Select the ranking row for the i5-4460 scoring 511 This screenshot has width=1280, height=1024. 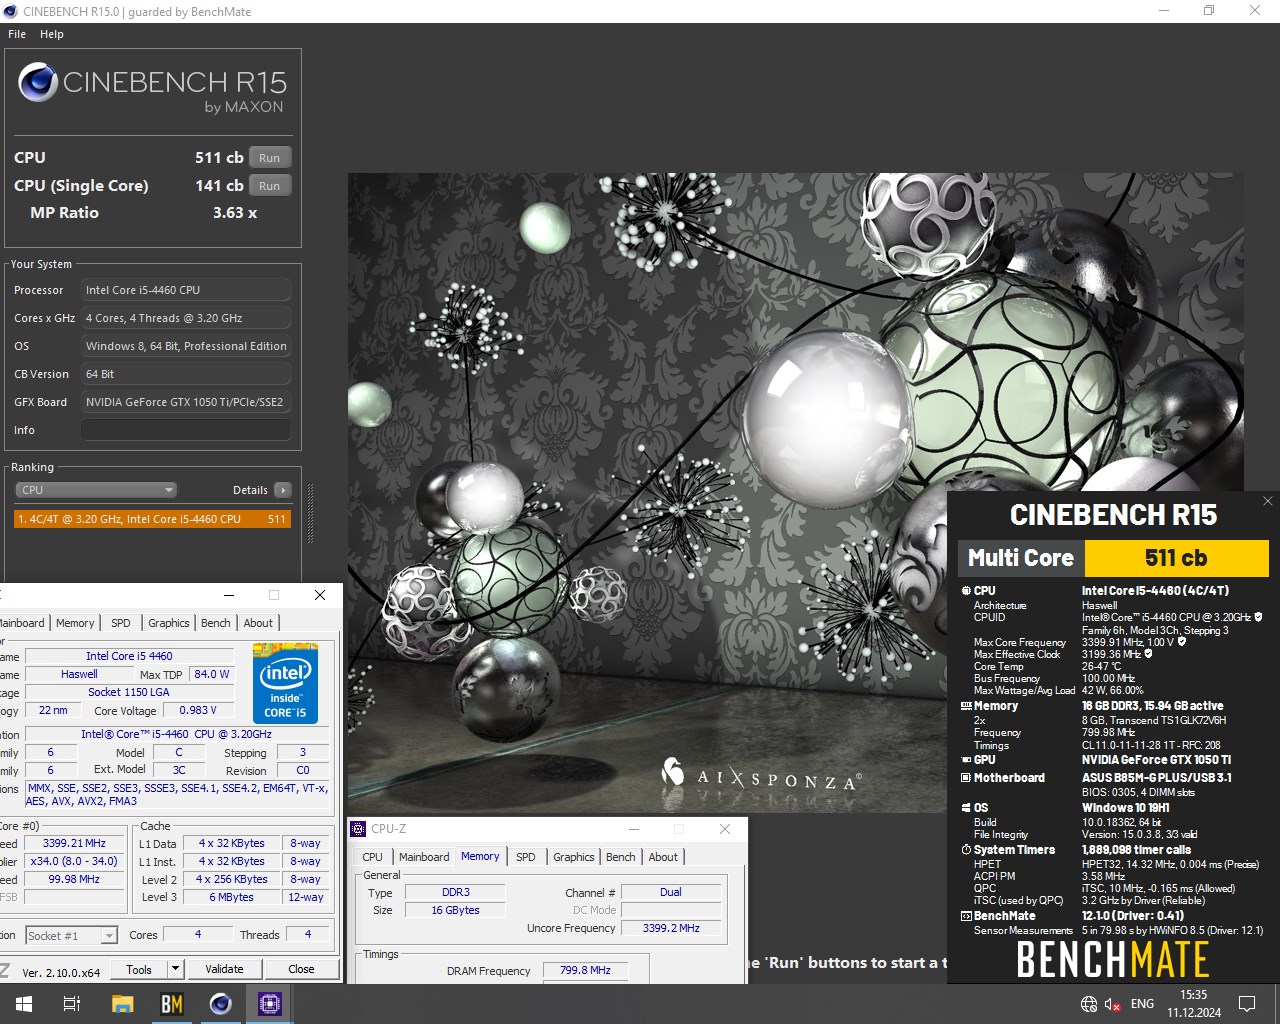pyautogui.click(x=152, y=519)
